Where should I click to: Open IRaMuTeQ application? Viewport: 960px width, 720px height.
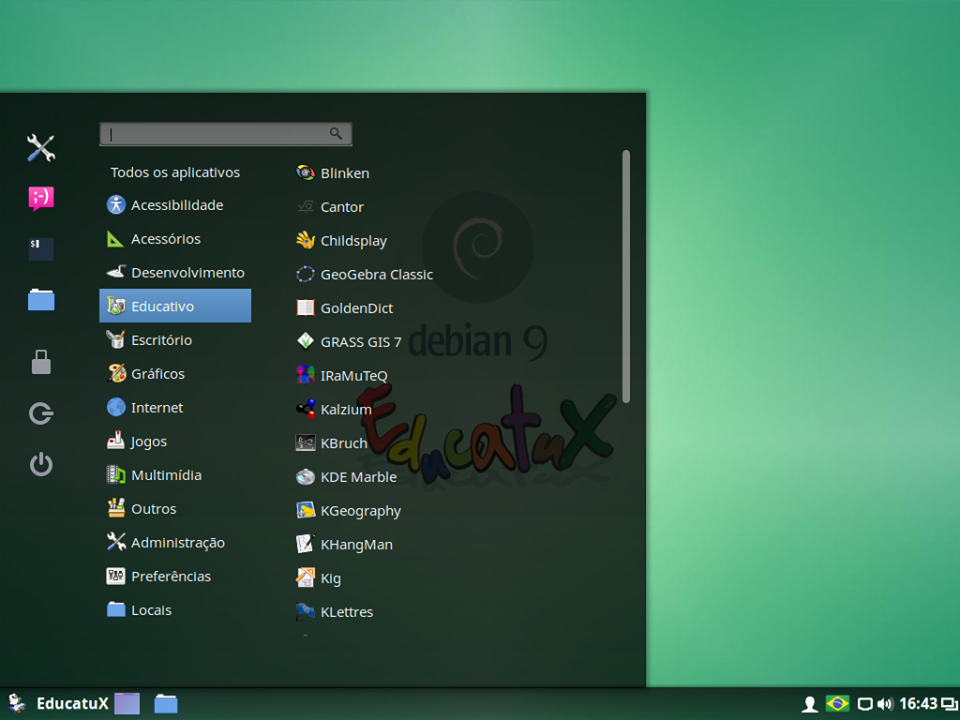point(342,375)
